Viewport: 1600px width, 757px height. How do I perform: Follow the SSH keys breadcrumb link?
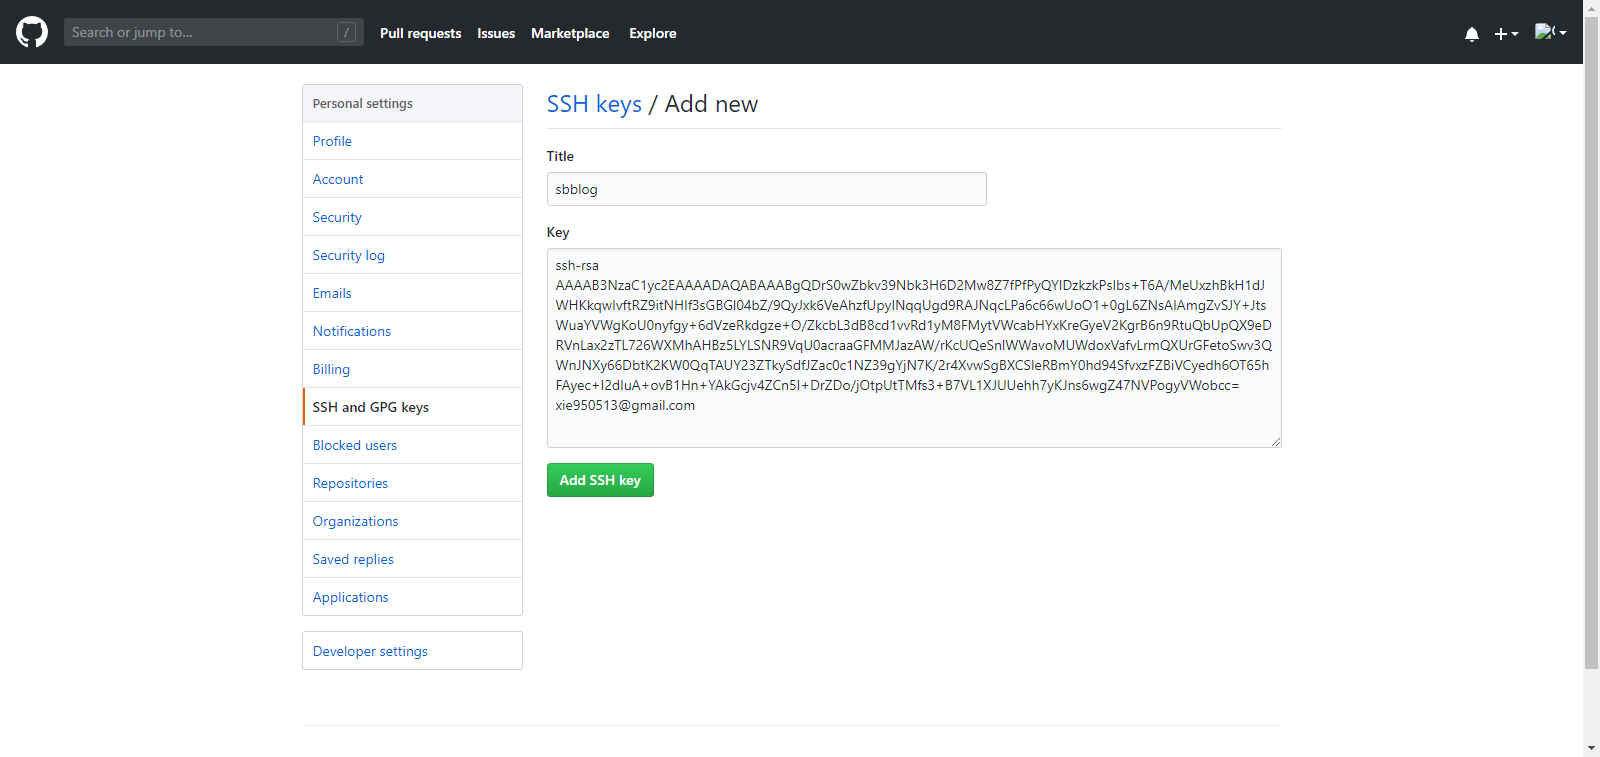pos(594,104)
